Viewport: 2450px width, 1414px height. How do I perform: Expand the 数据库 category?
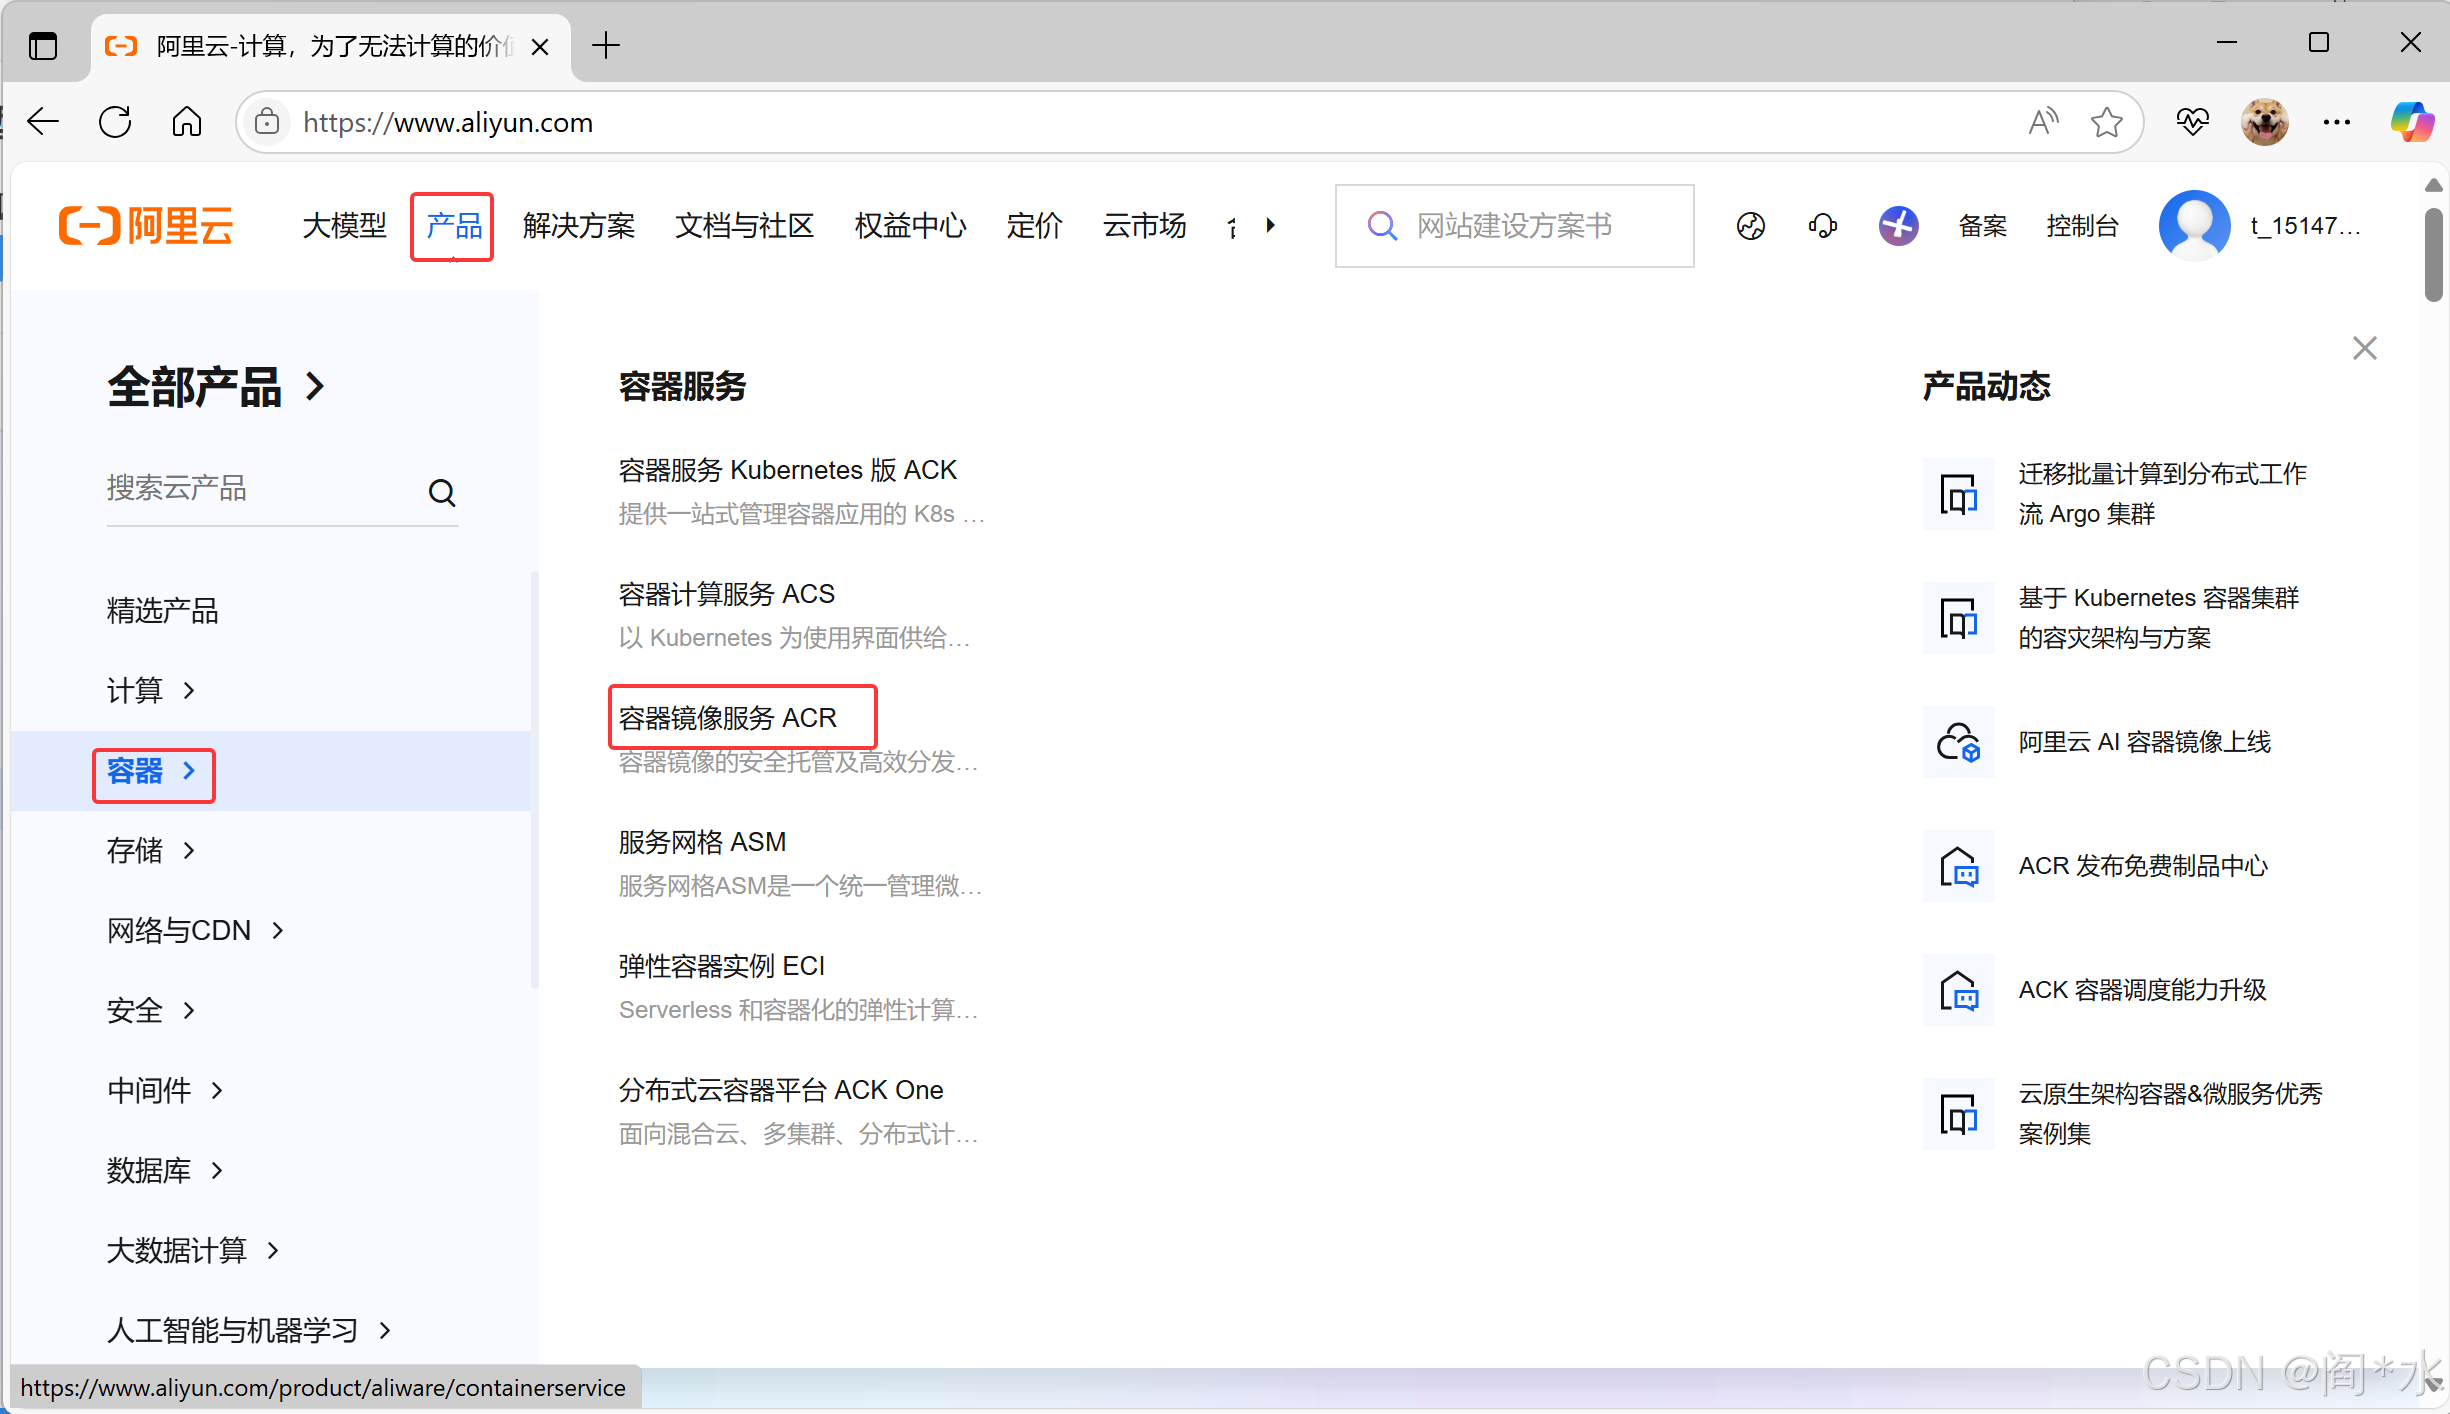point(164,1171)
